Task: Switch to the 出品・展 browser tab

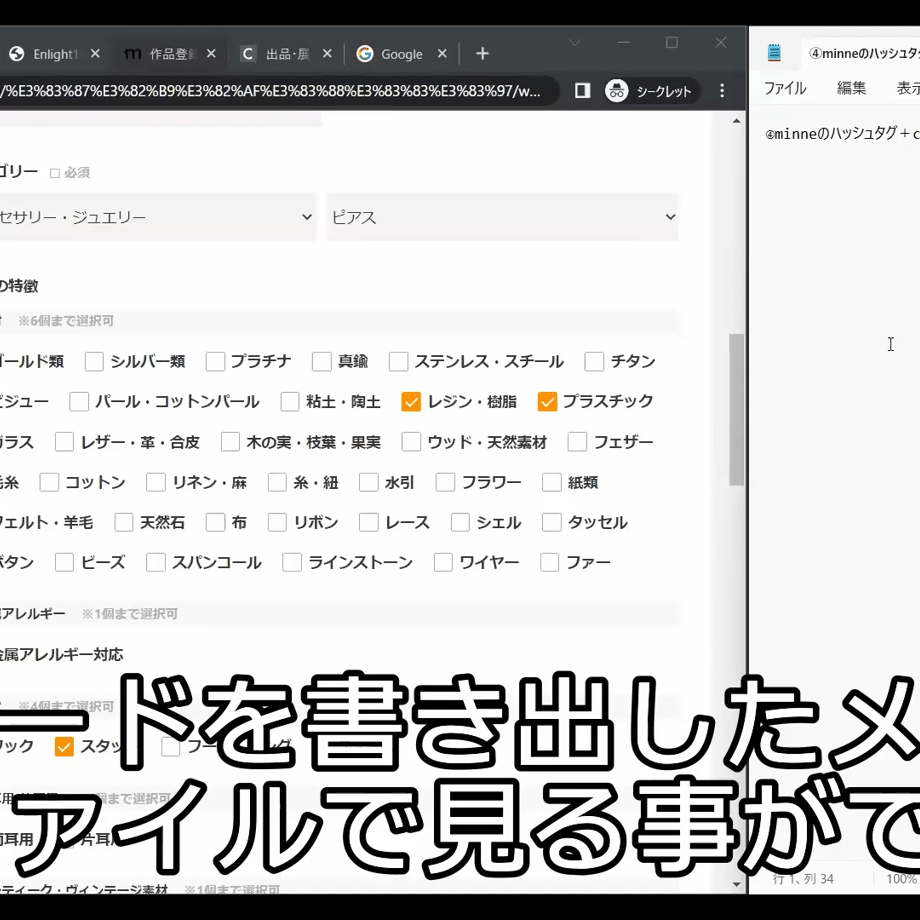Action: tap(287, 54)
